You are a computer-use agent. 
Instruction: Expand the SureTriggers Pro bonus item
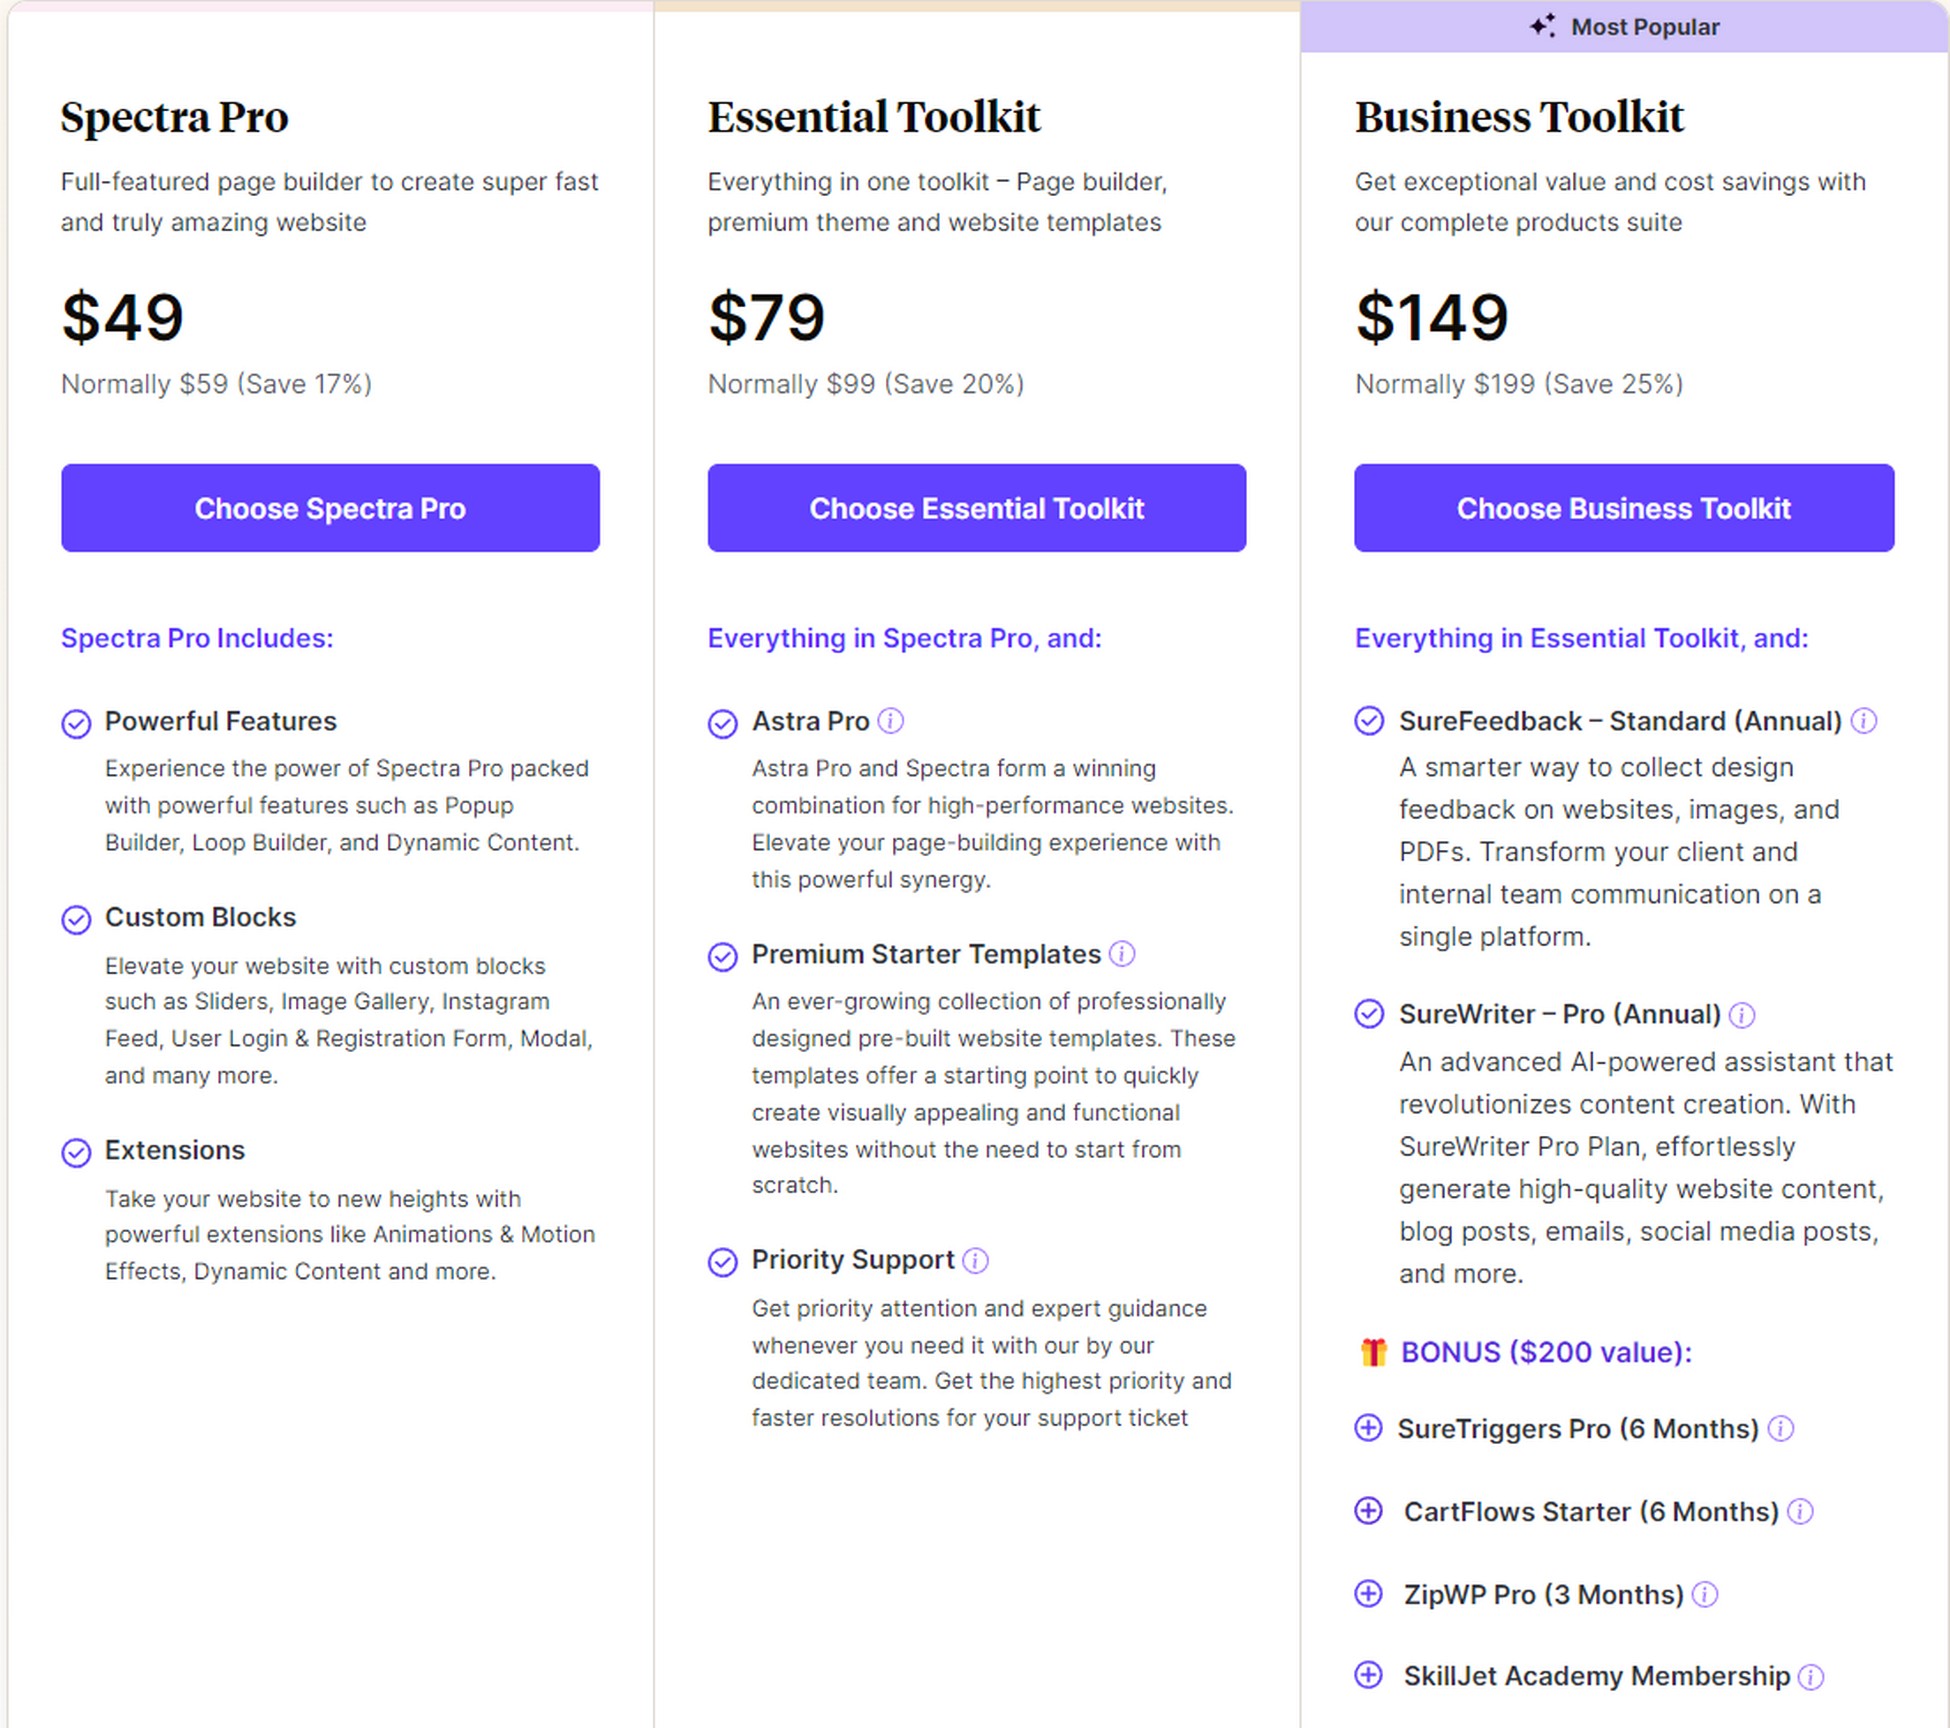[1368, 1429]
